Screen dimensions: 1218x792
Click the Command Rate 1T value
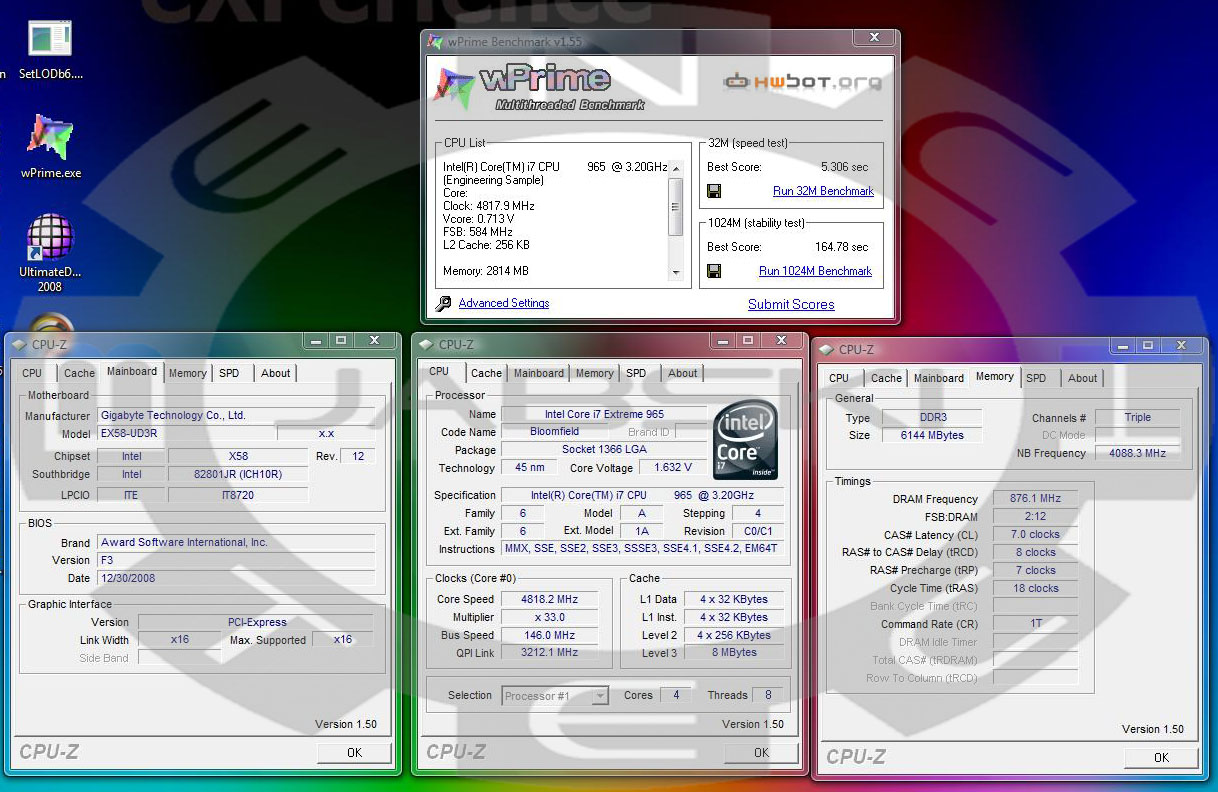1035,624
